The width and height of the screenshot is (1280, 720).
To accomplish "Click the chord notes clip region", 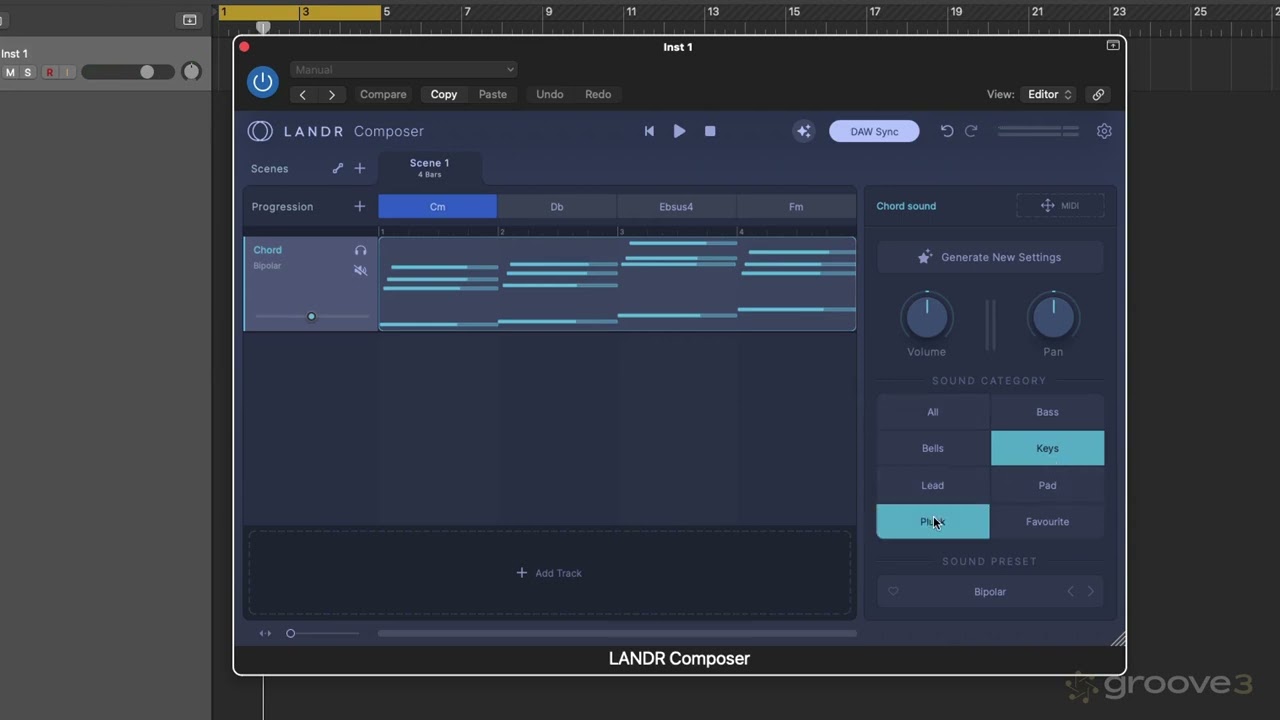I will pyautogui.click(x=617, y=283).
